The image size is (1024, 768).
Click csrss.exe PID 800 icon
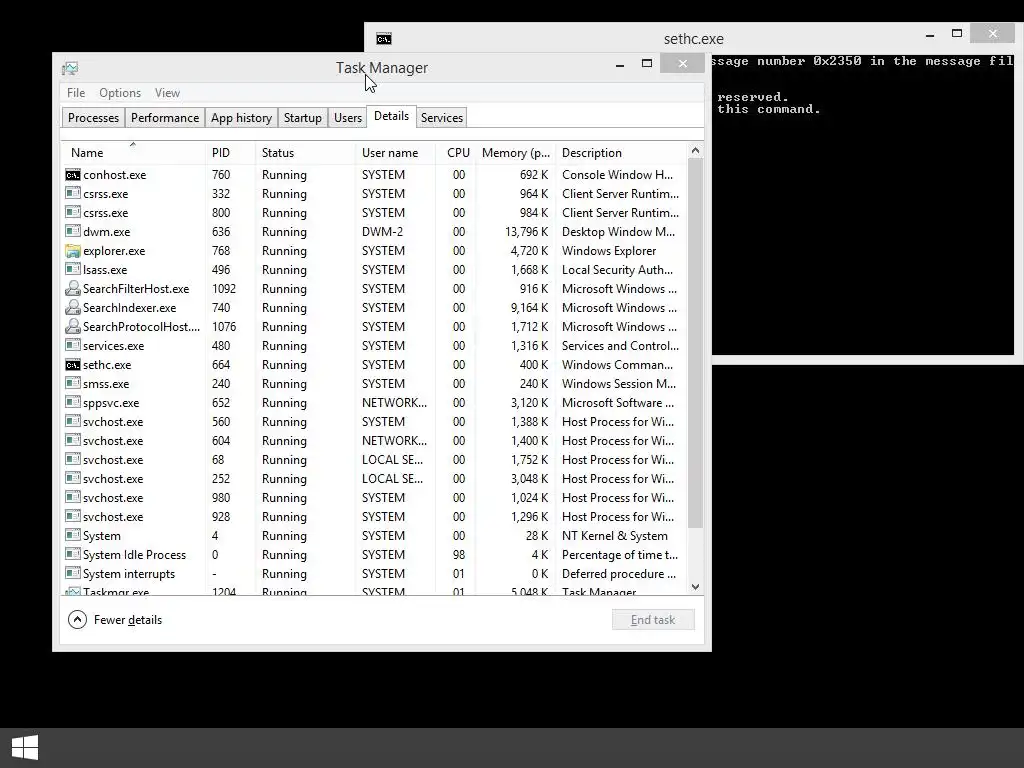[x=72, y=212]
